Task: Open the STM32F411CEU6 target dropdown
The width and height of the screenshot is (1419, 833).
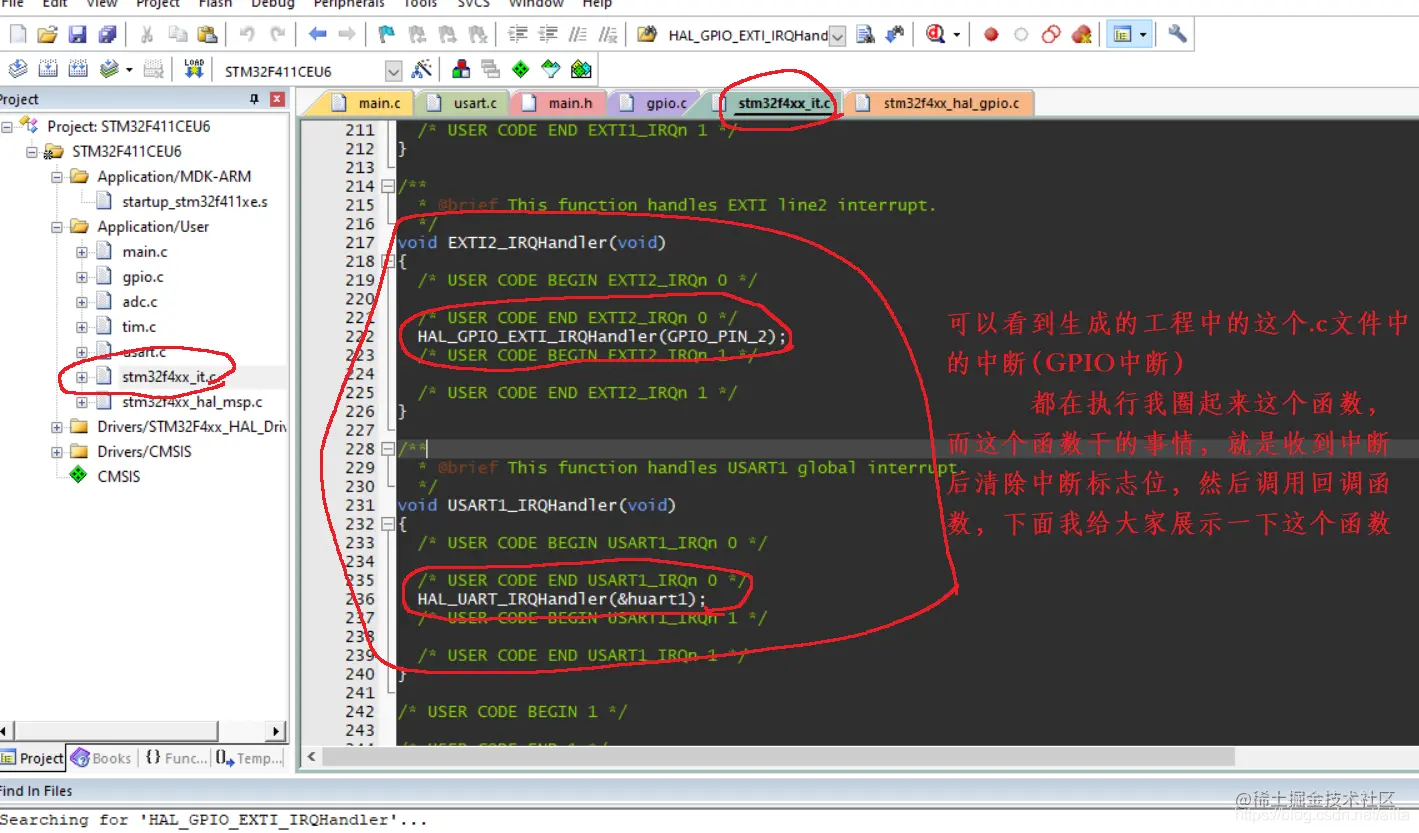Action: point(393,71)
